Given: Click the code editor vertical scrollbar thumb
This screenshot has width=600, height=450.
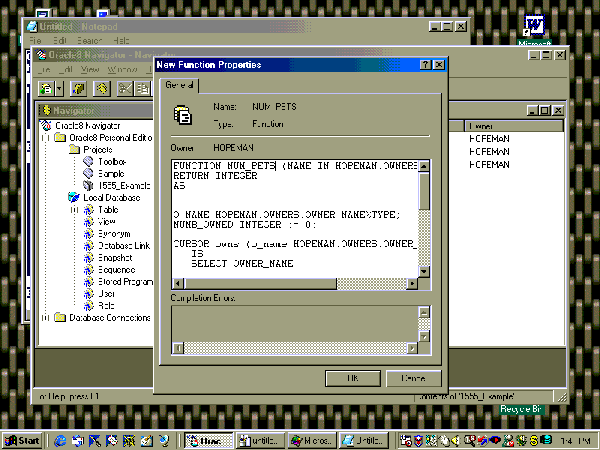Looking at the screenshot, I should pos(424,191).
